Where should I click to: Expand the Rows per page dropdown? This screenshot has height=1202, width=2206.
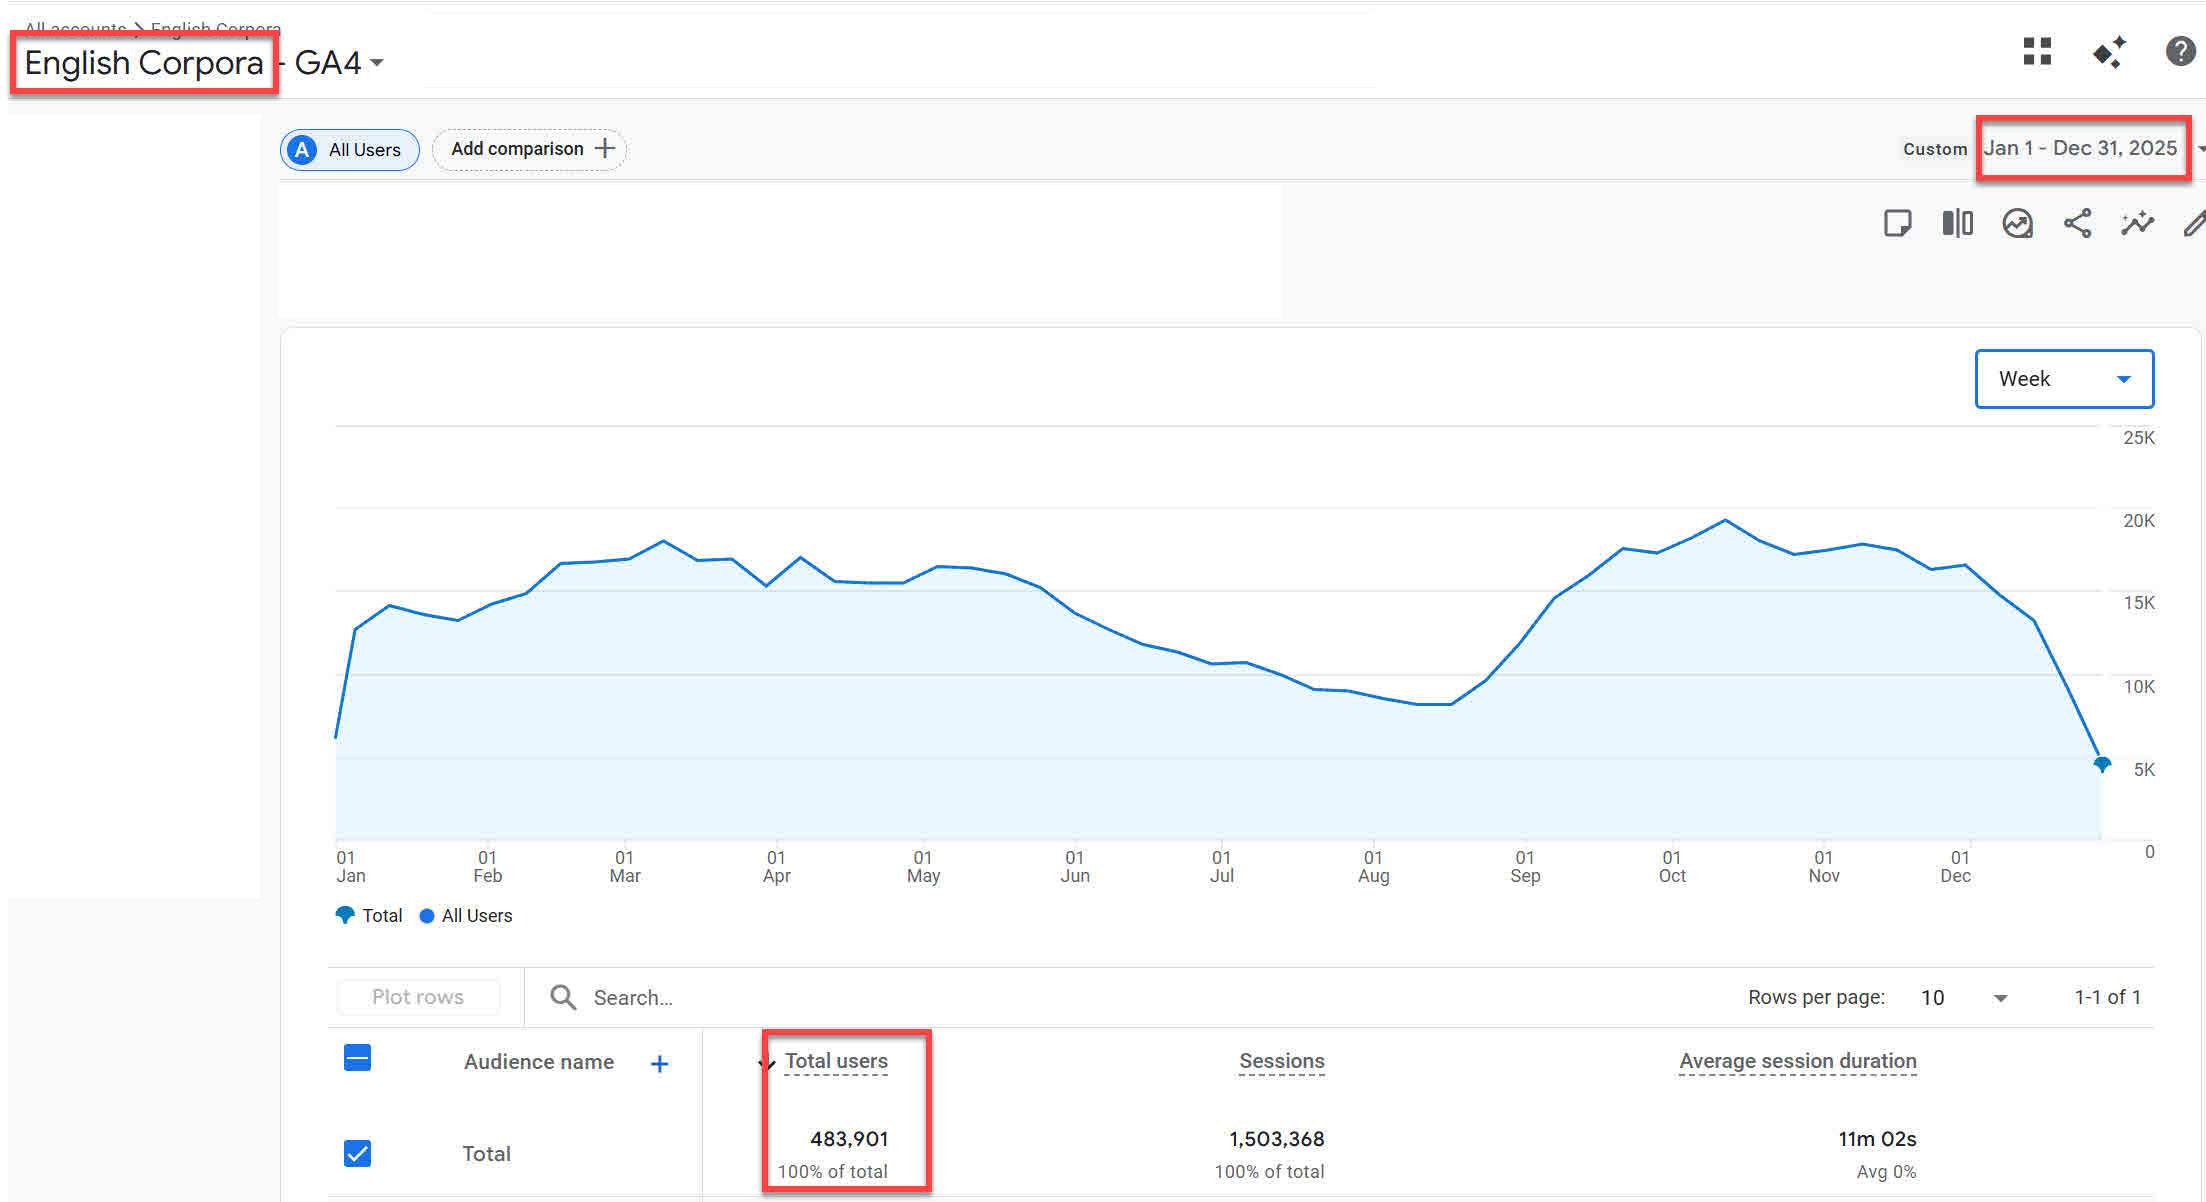(1965, 997)
